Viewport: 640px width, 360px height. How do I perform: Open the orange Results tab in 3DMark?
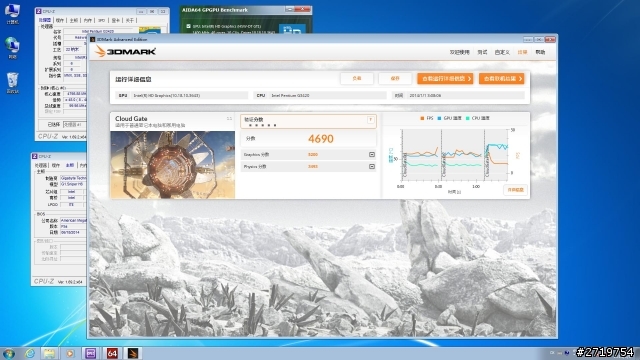[x=522, y=52]
